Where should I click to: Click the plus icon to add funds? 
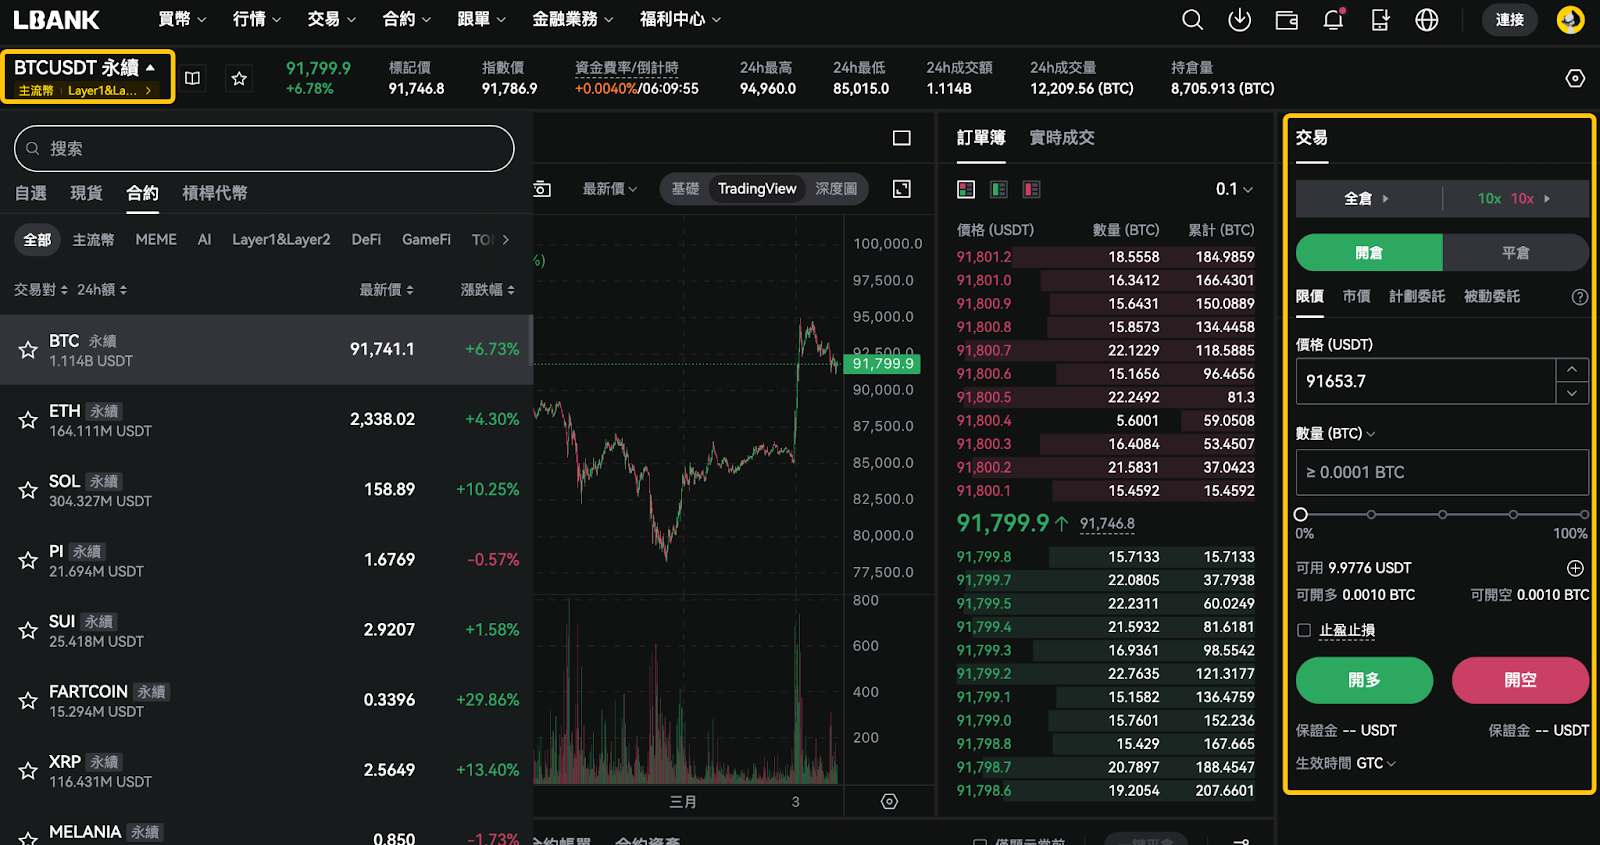coord(1575,568)
